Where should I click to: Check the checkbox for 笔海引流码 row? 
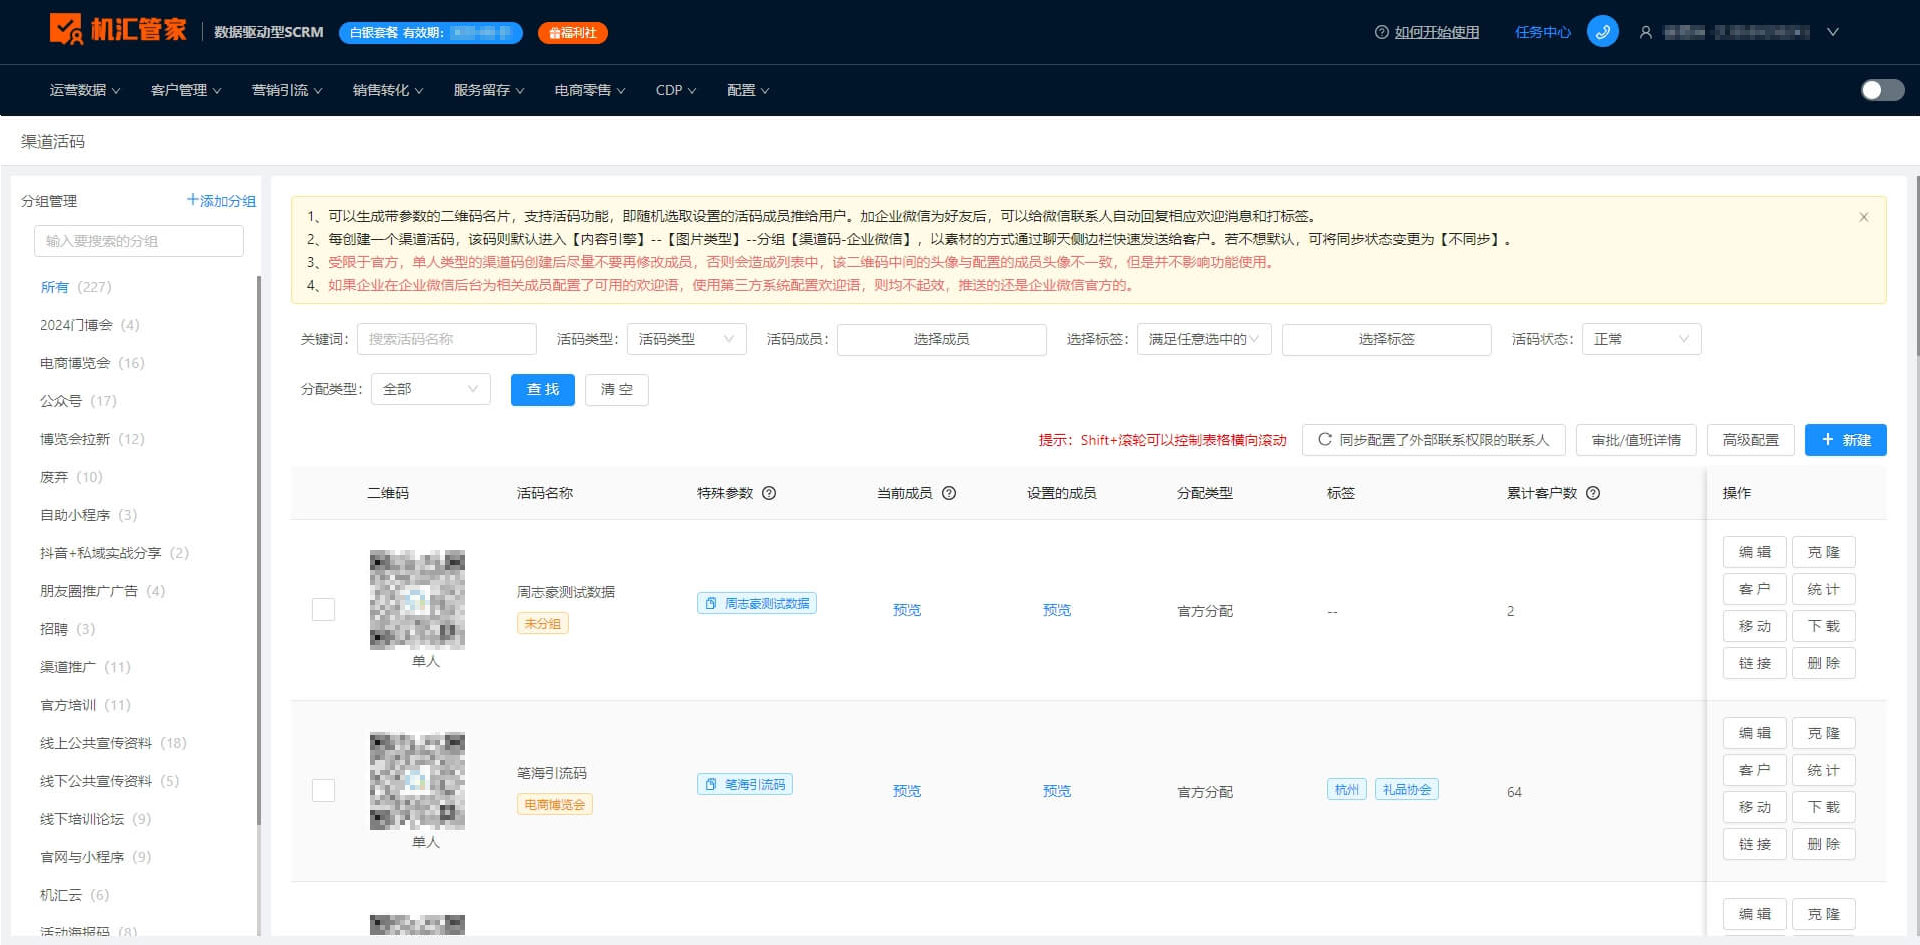click(323, 790)
